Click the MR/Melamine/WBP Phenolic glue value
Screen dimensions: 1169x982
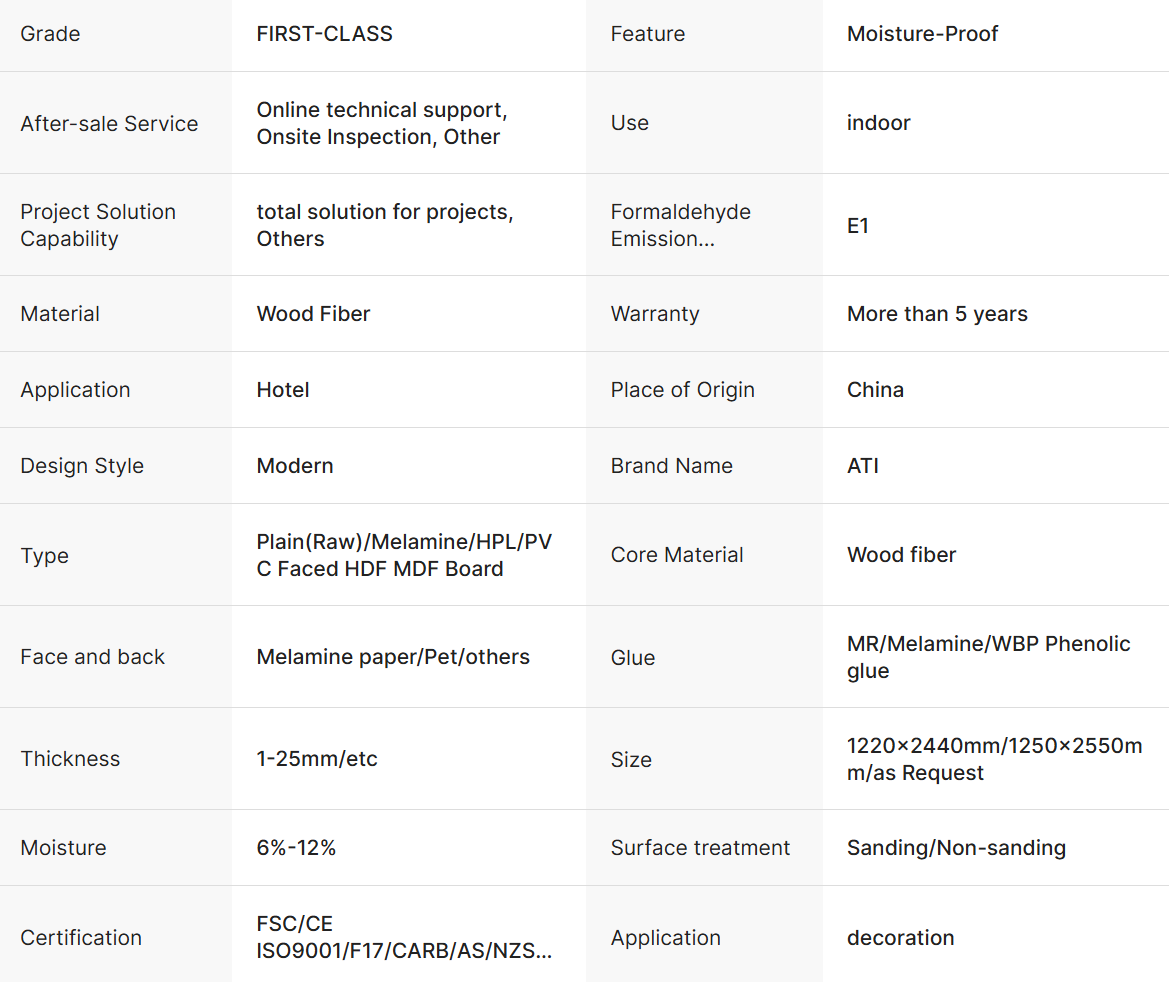point(989,657)
